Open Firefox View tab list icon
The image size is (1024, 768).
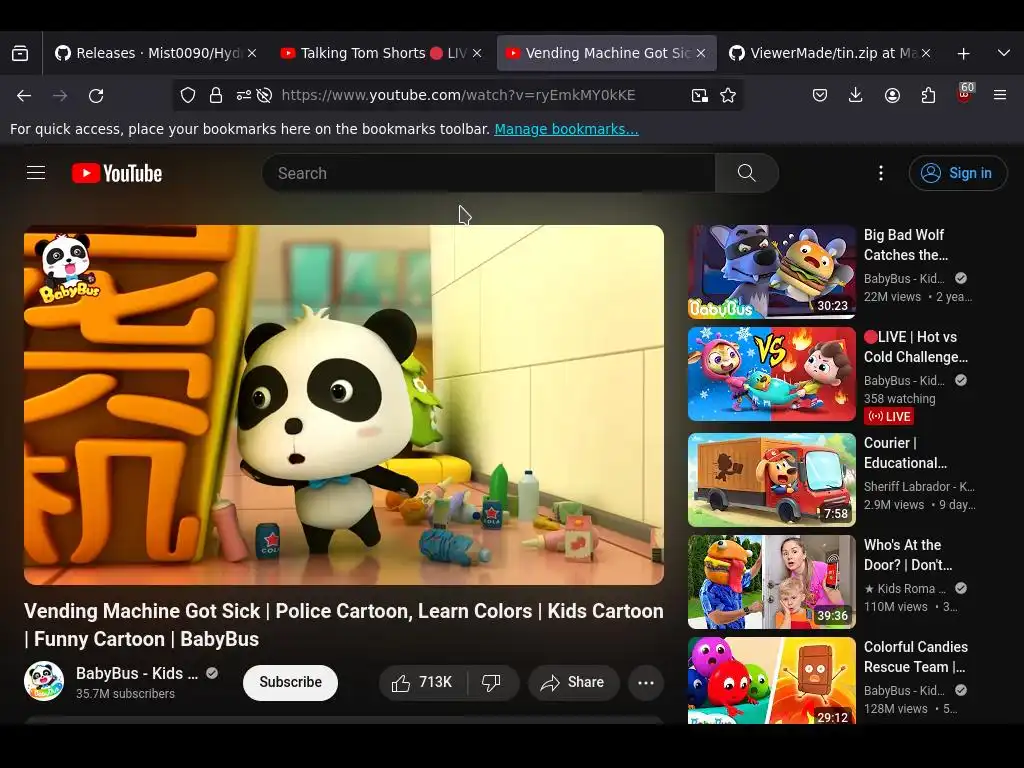(x=20, y=53)
